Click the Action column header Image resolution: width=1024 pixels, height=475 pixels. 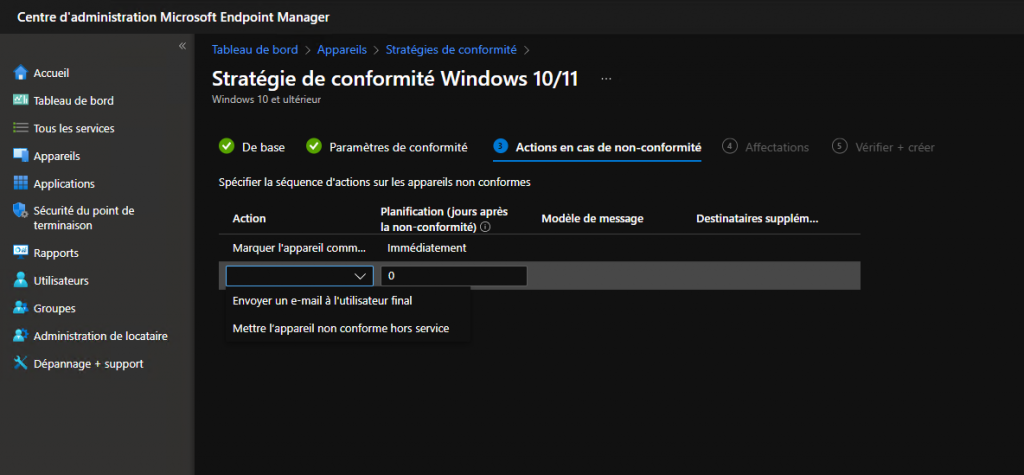tap(249, 219)
